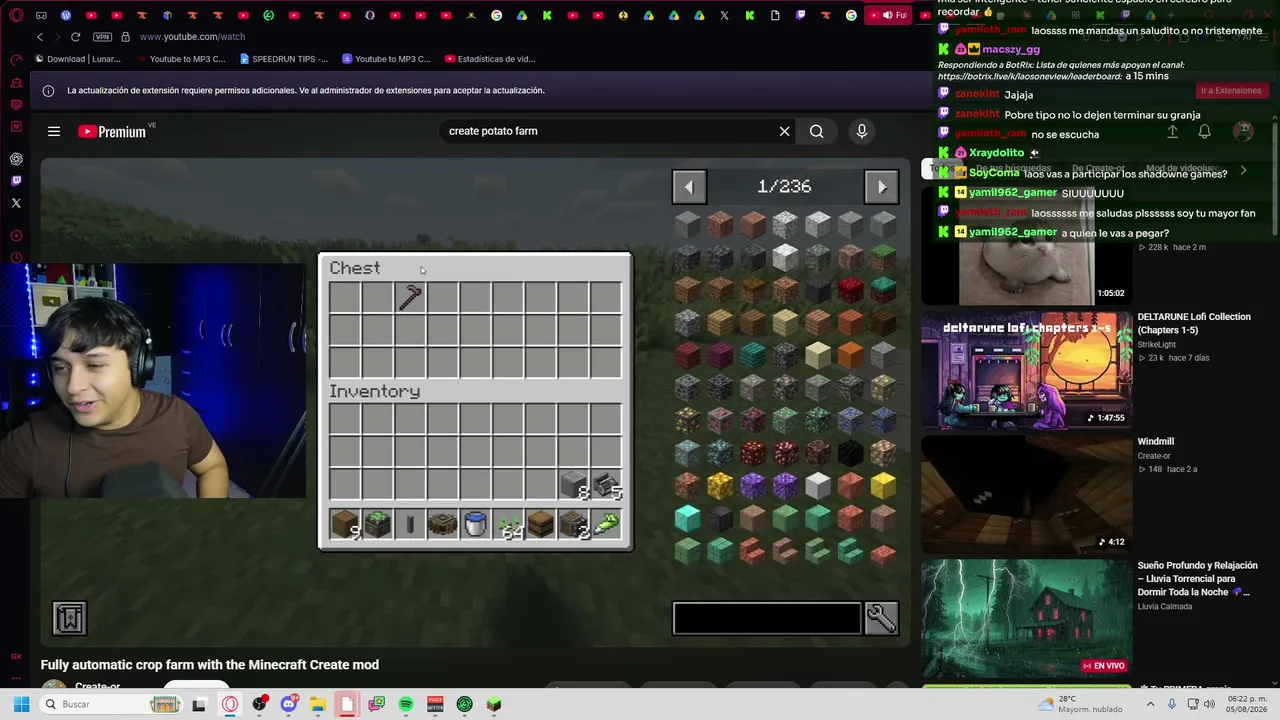1280x720 pixels.
Task: Click the YouTube search magnifier button
Action: pos(817,131)
